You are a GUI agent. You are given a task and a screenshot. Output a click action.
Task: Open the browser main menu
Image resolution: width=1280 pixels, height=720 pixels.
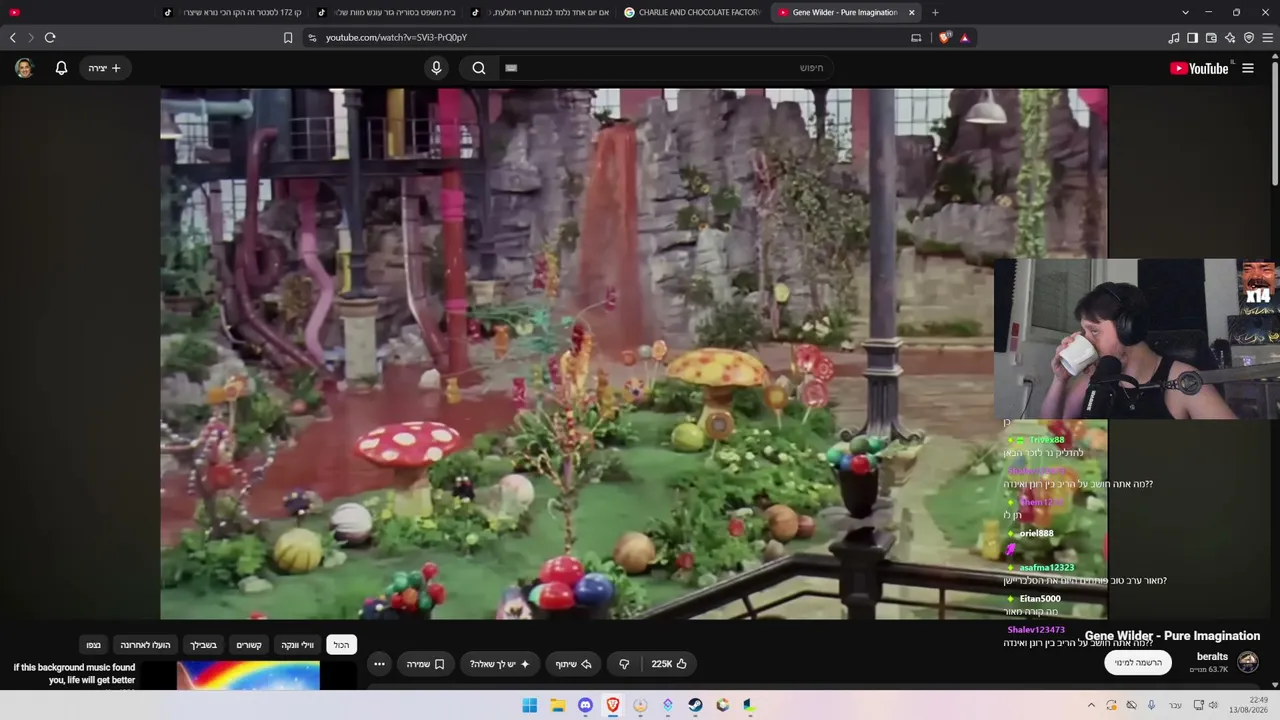tap(1268, 37)
